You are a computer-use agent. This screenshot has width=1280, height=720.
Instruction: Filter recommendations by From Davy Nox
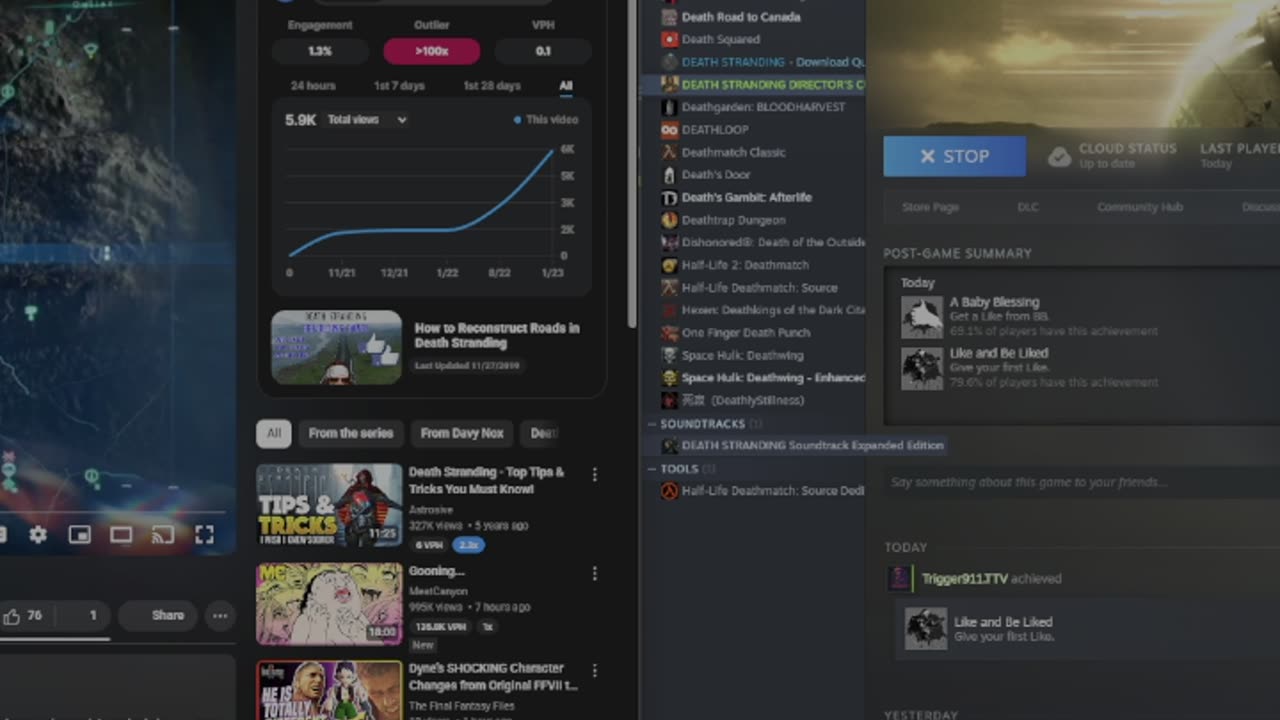click(461, 433)
